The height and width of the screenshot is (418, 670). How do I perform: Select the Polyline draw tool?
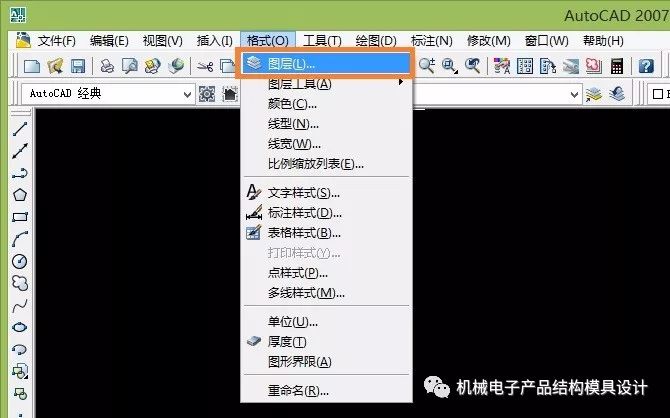[x=20, y=173]
